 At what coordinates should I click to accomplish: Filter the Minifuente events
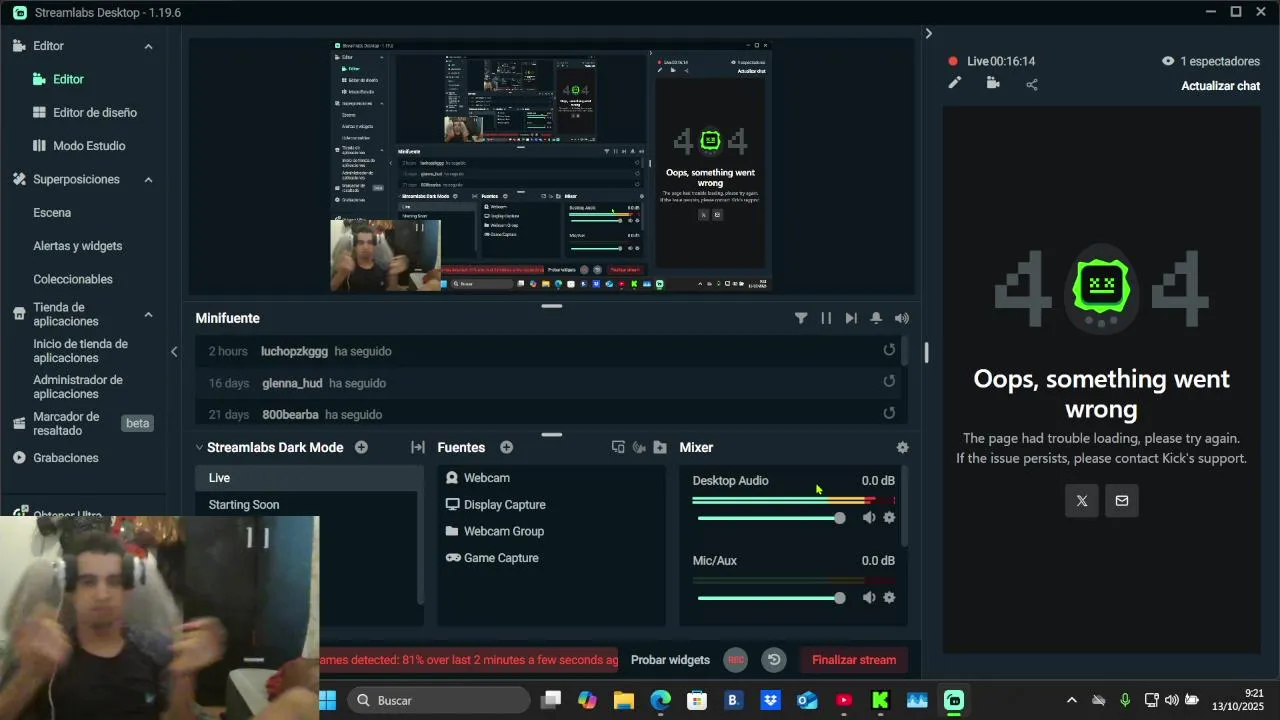click(801, 318)
